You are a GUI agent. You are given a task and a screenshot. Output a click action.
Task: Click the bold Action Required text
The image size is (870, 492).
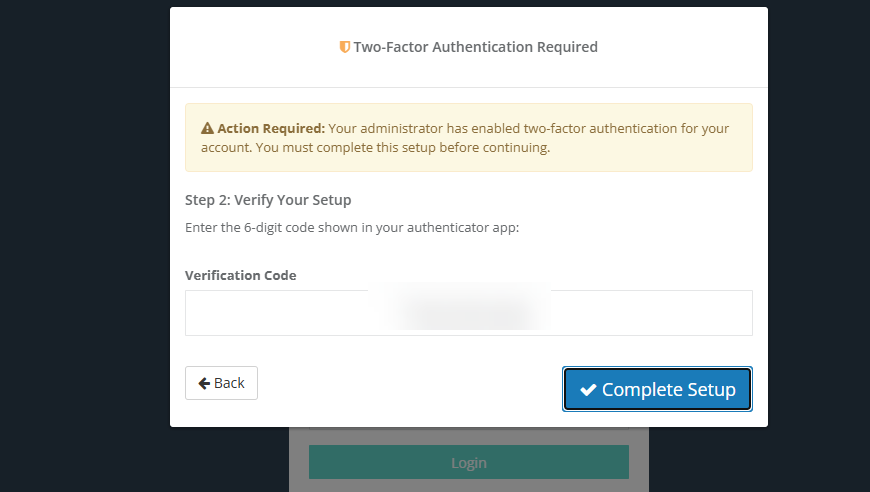[271, 129]
